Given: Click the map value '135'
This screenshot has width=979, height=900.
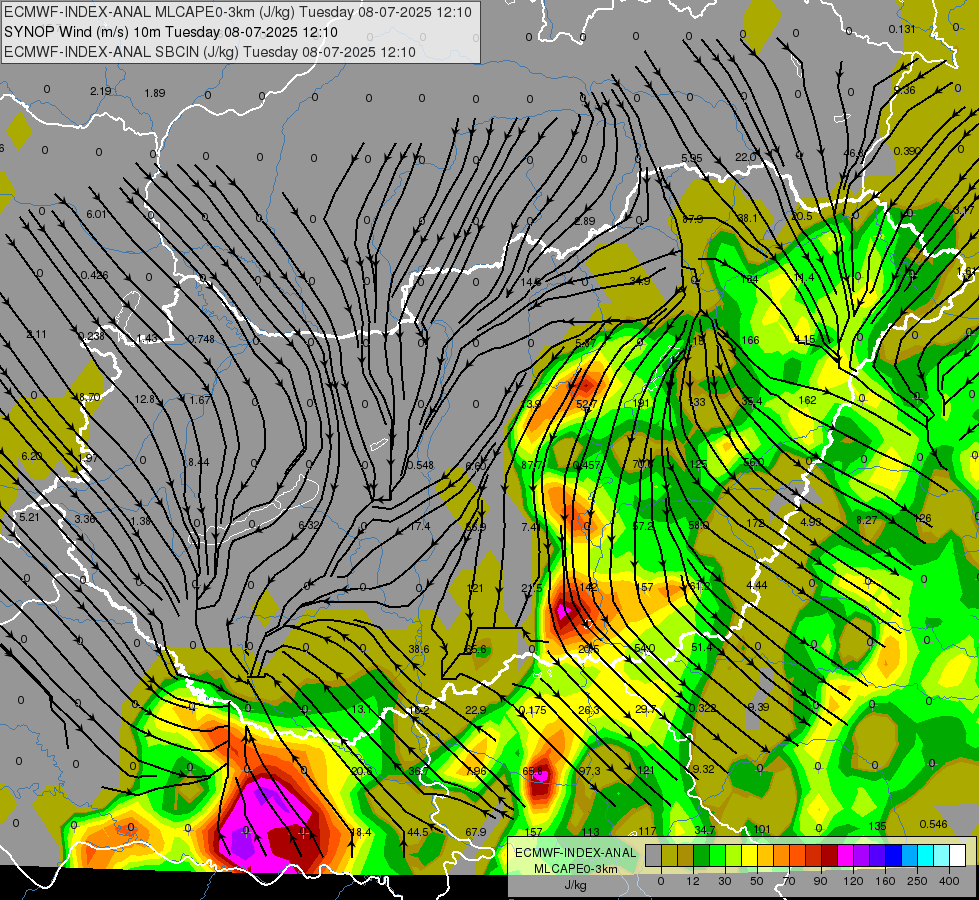Looking at the screenshot, I should point(877,826).
